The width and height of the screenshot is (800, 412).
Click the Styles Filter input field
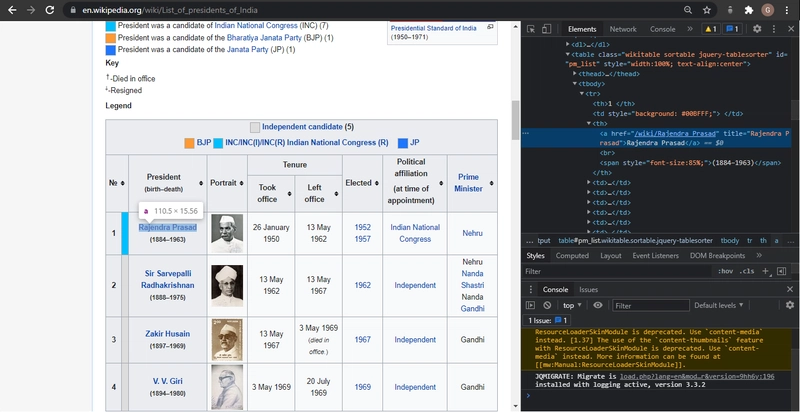click(617, 271)
